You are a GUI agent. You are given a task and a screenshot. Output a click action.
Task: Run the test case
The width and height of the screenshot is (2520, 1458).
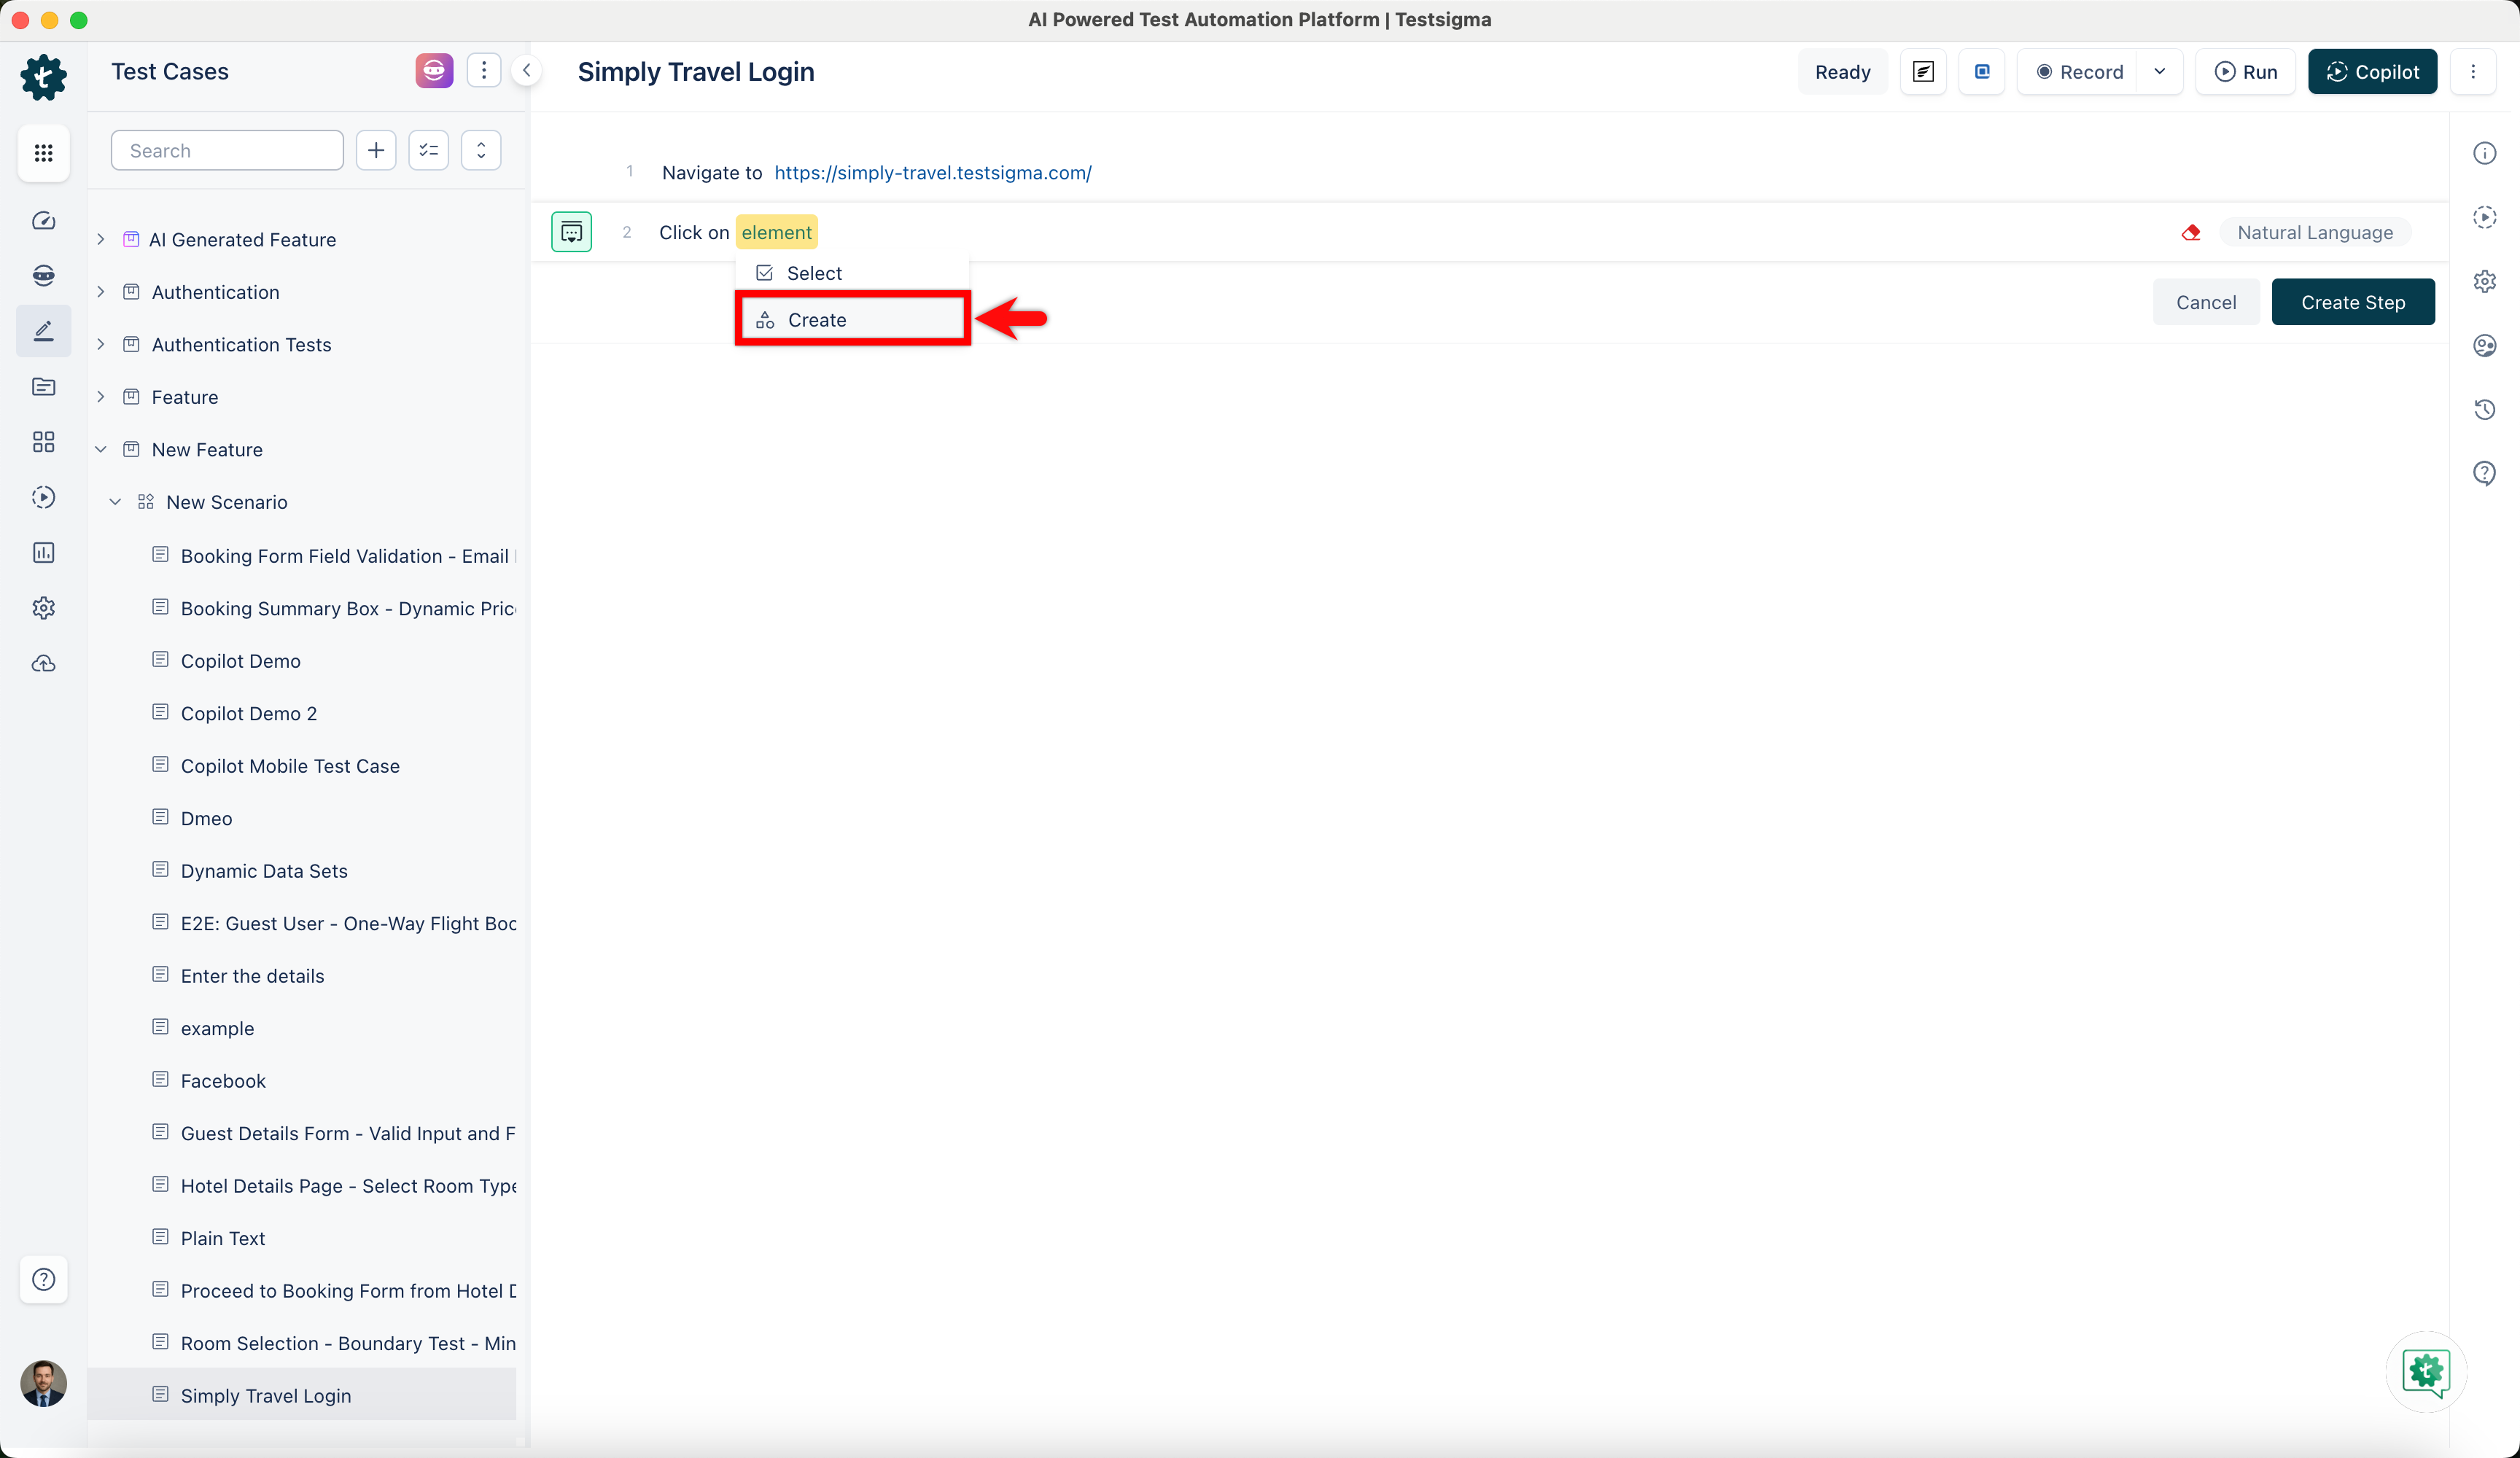[x=2246, y=71]
